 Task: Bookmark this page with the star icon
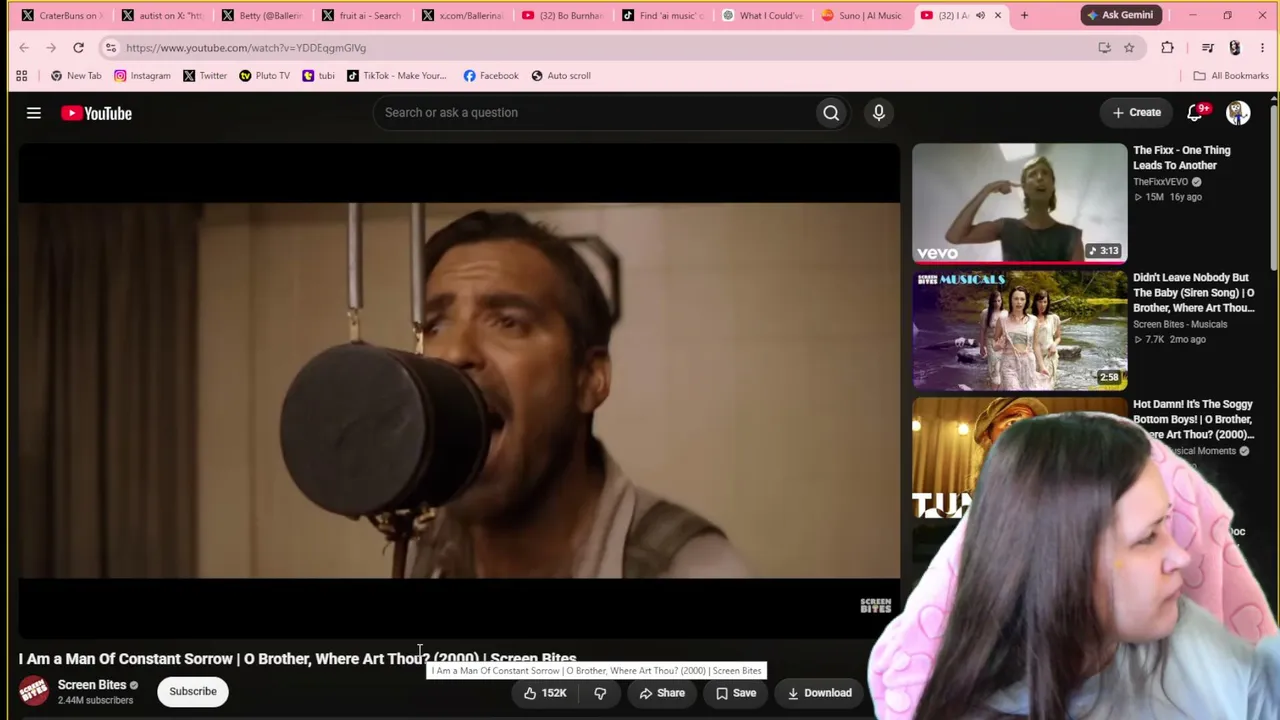pos(1129,47)
